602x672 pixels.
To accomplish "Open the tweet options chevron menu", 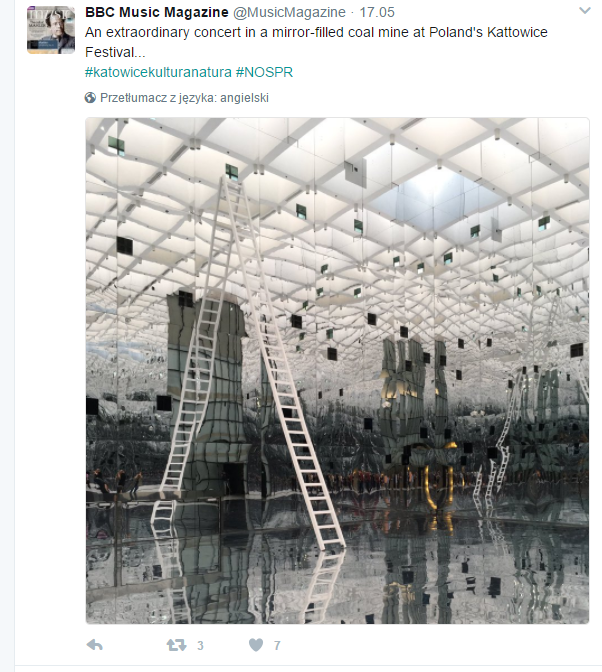I will (585, 10).
